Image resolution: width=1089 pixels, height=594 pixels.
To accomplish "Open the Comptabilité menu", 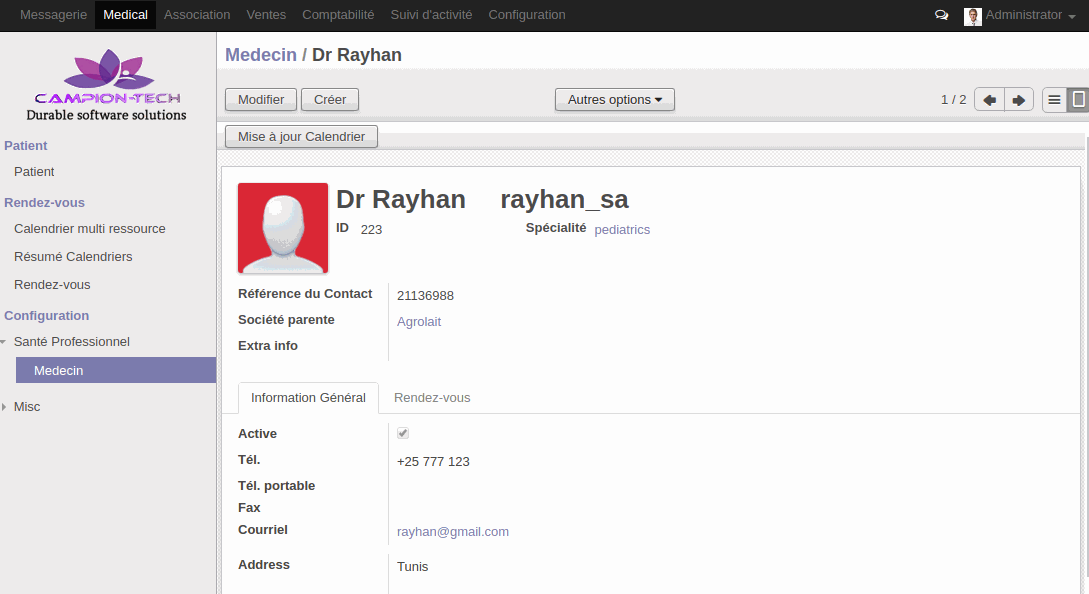I will (x=338, y=15).
